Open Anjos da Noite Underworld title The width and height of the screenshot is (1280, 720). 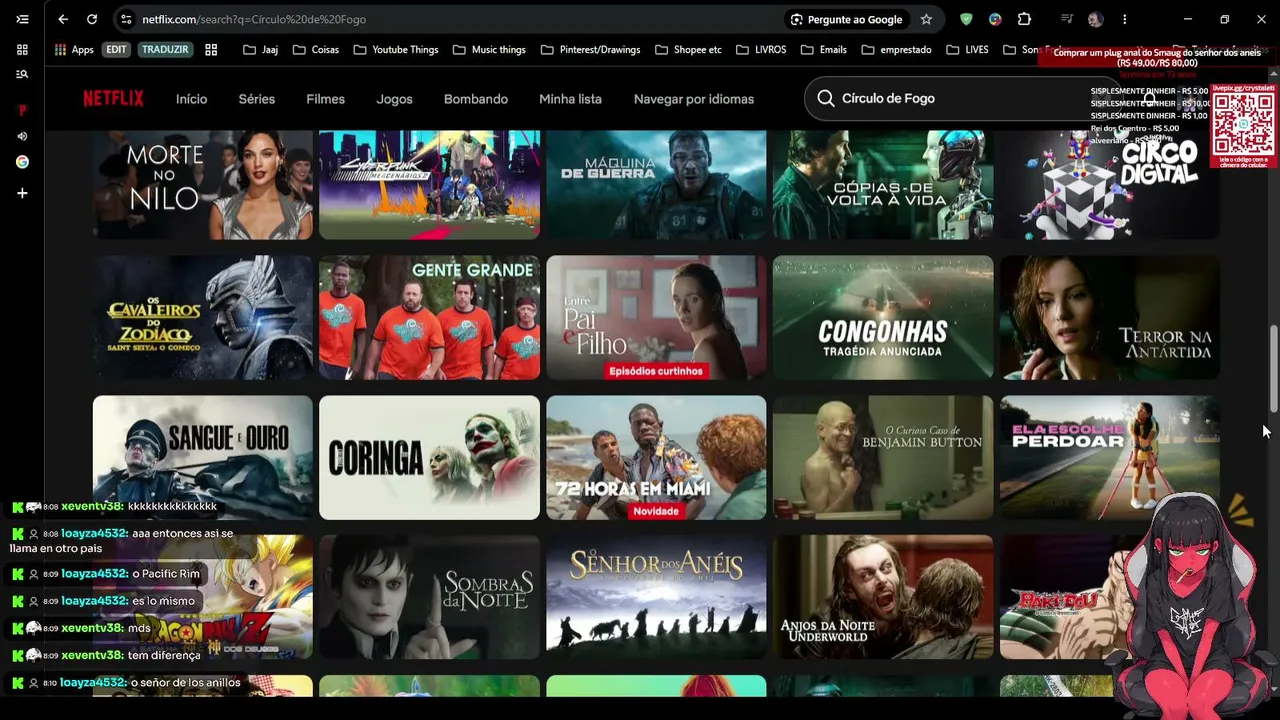pyautogui.click(x=883, y=597)
